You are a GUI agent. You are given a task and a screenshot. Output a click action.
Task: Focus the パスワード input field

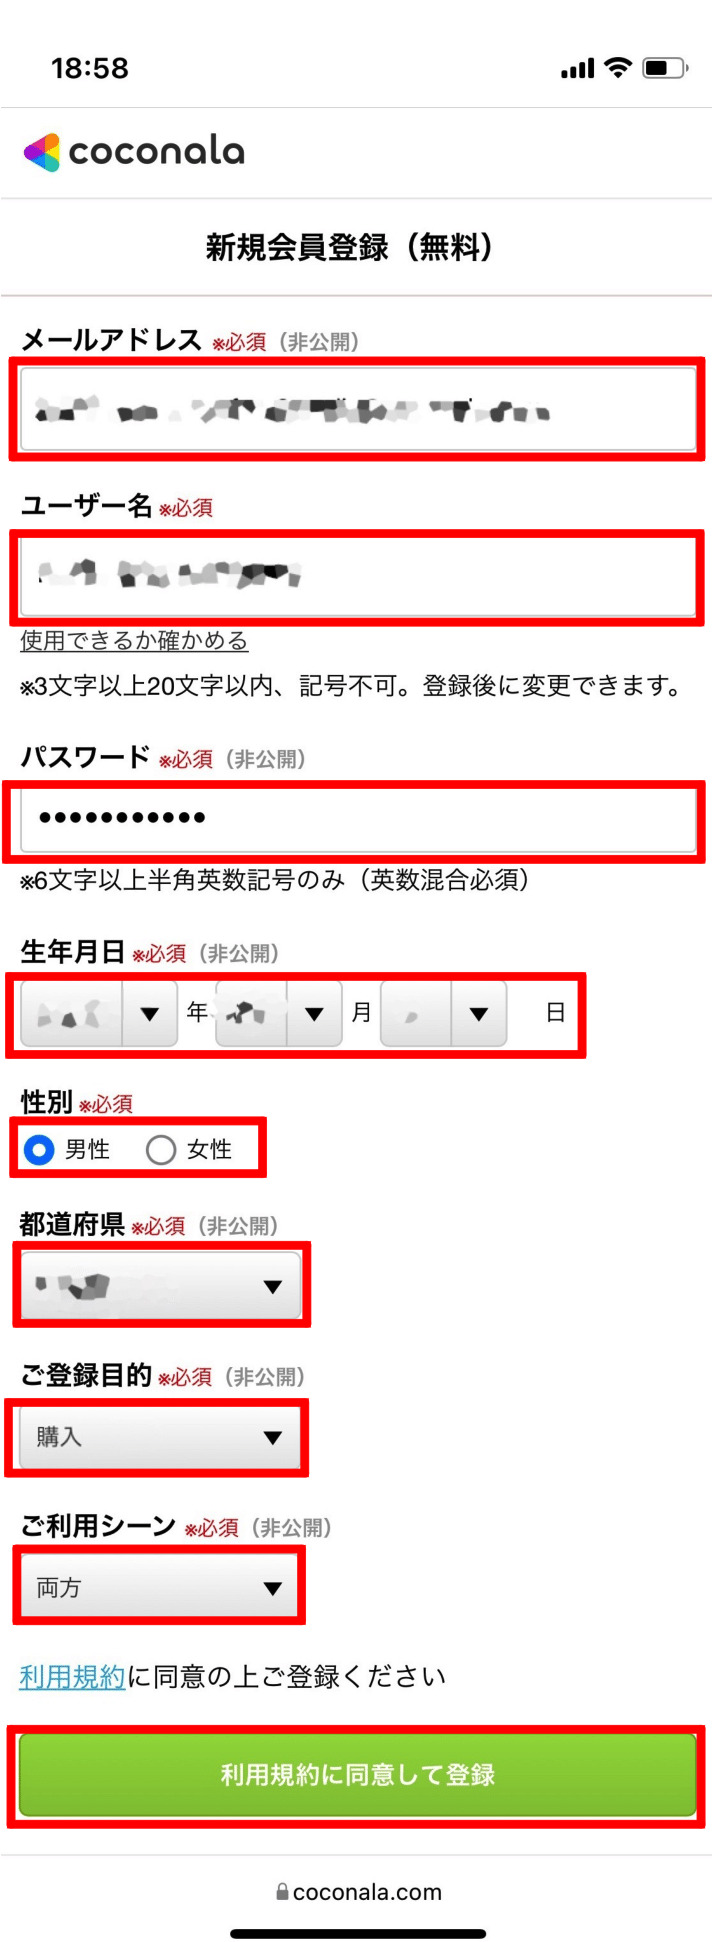point(358,820)
